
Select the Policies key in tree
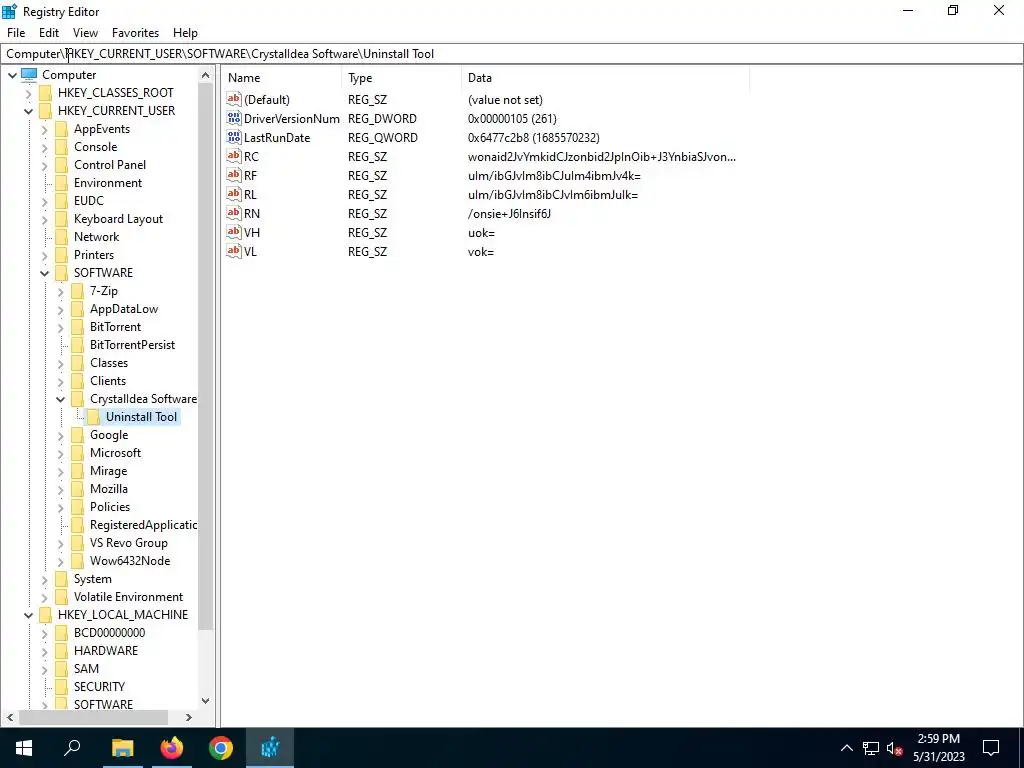point(110,507)
